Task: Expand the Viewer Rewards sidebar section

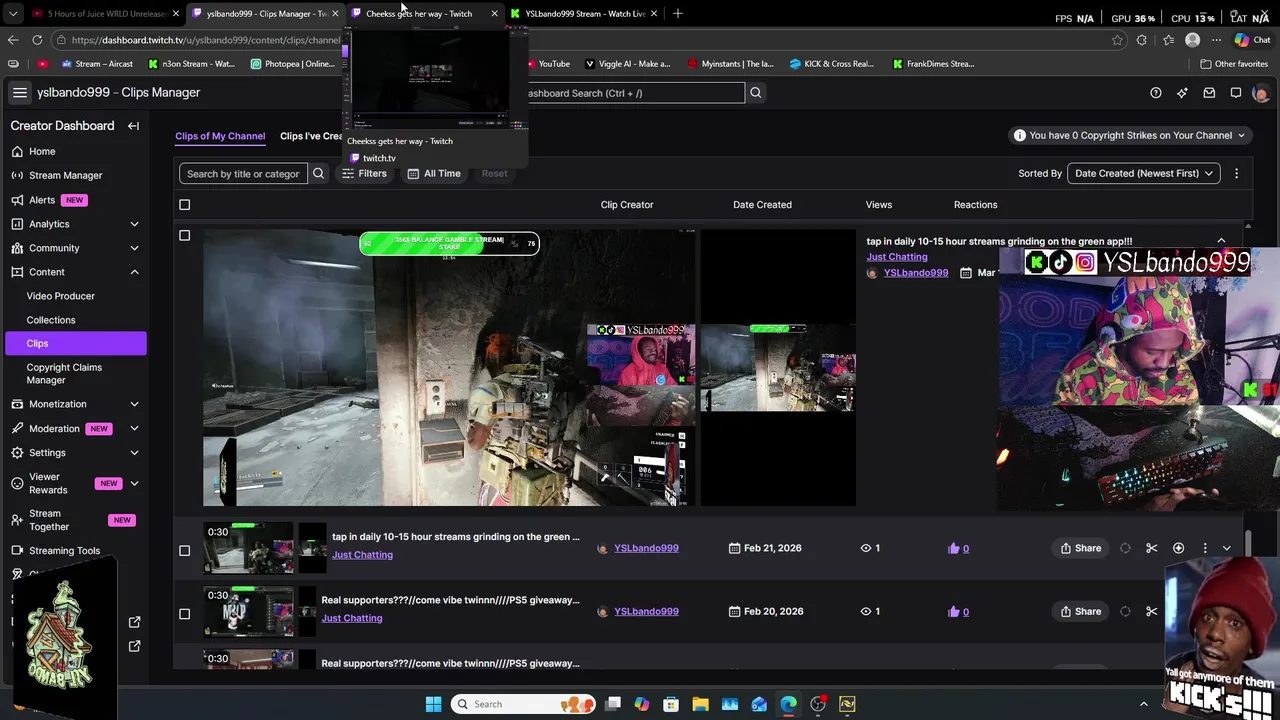Action: pos(134,484)
